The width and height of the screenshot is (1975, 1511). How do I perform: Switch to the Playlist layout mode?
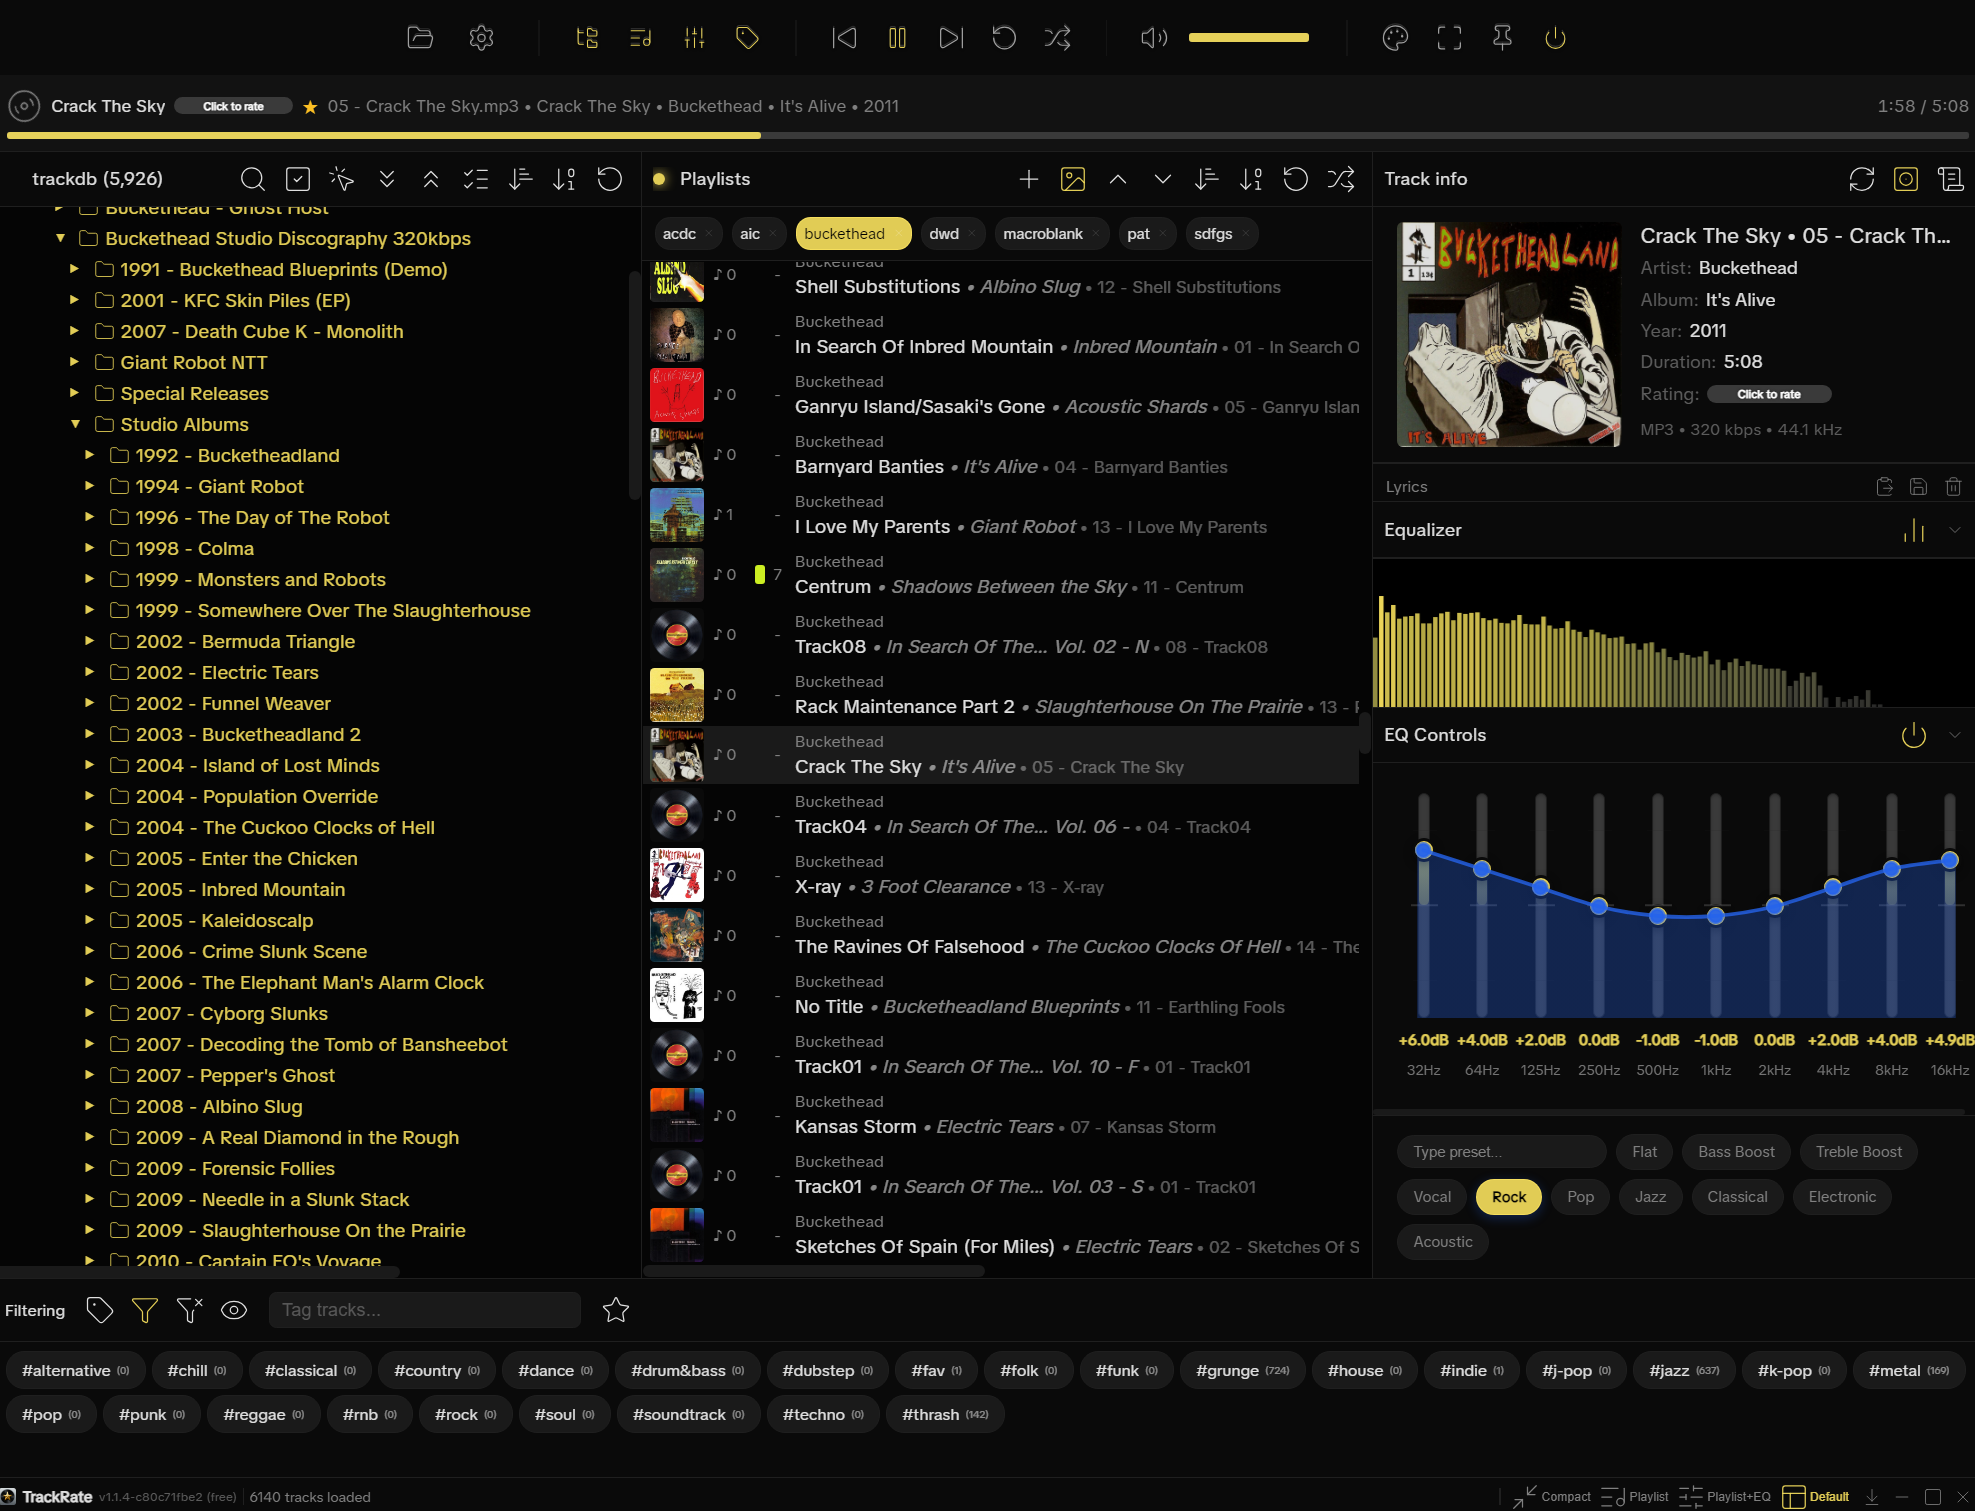pos(1637,1496)
